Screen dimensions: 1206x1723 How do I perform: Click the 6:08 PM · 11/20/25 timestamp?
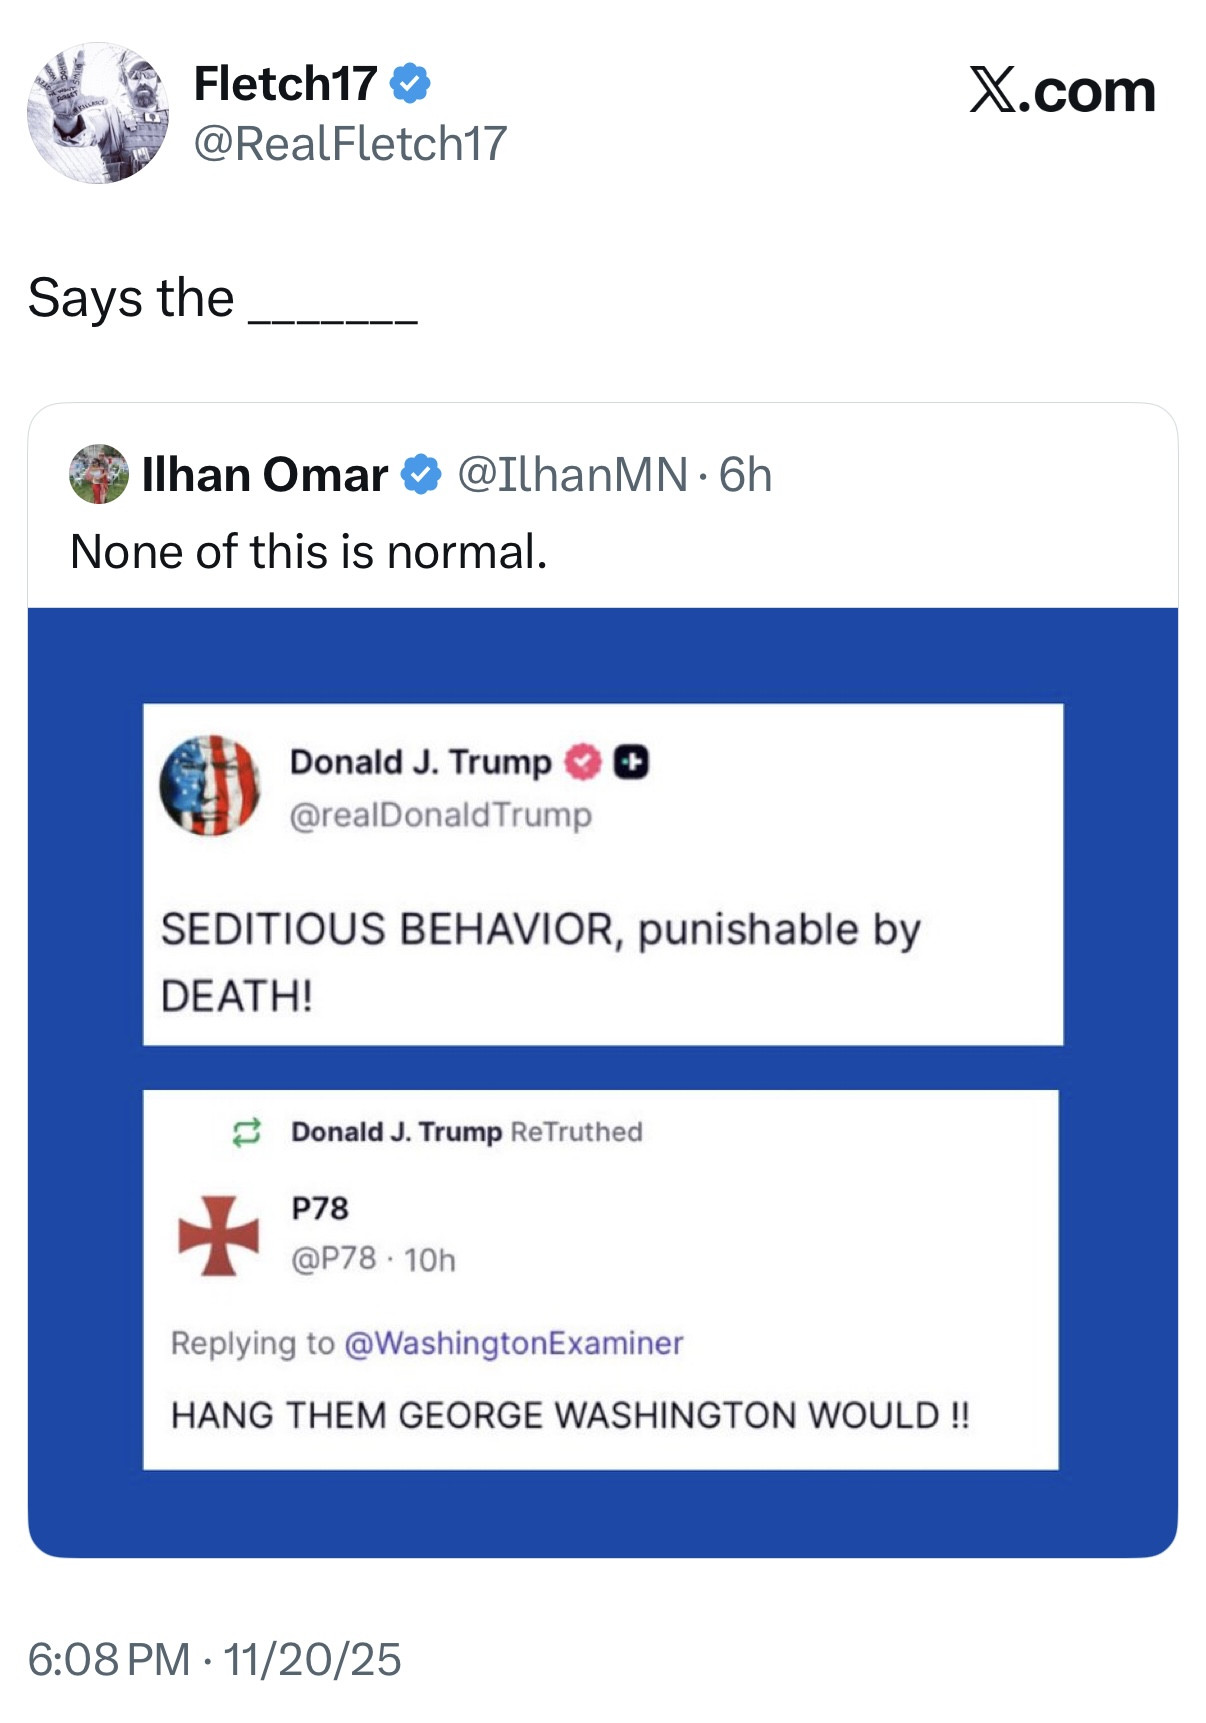tap(214, 1659)
